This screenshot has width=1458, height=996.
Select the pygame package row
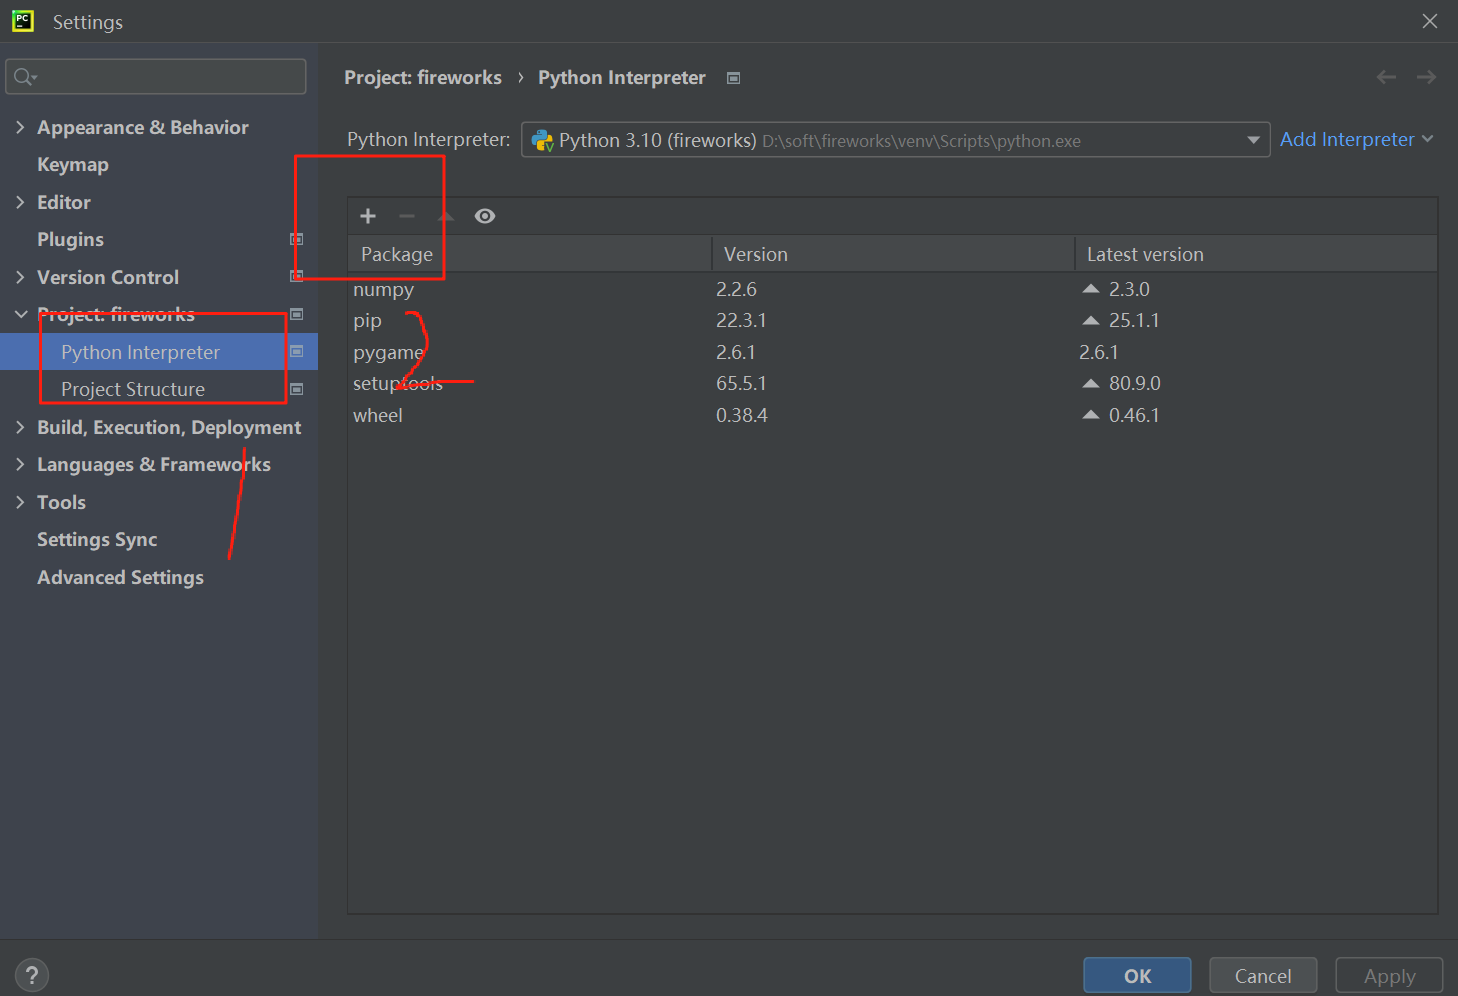point(892,352)
